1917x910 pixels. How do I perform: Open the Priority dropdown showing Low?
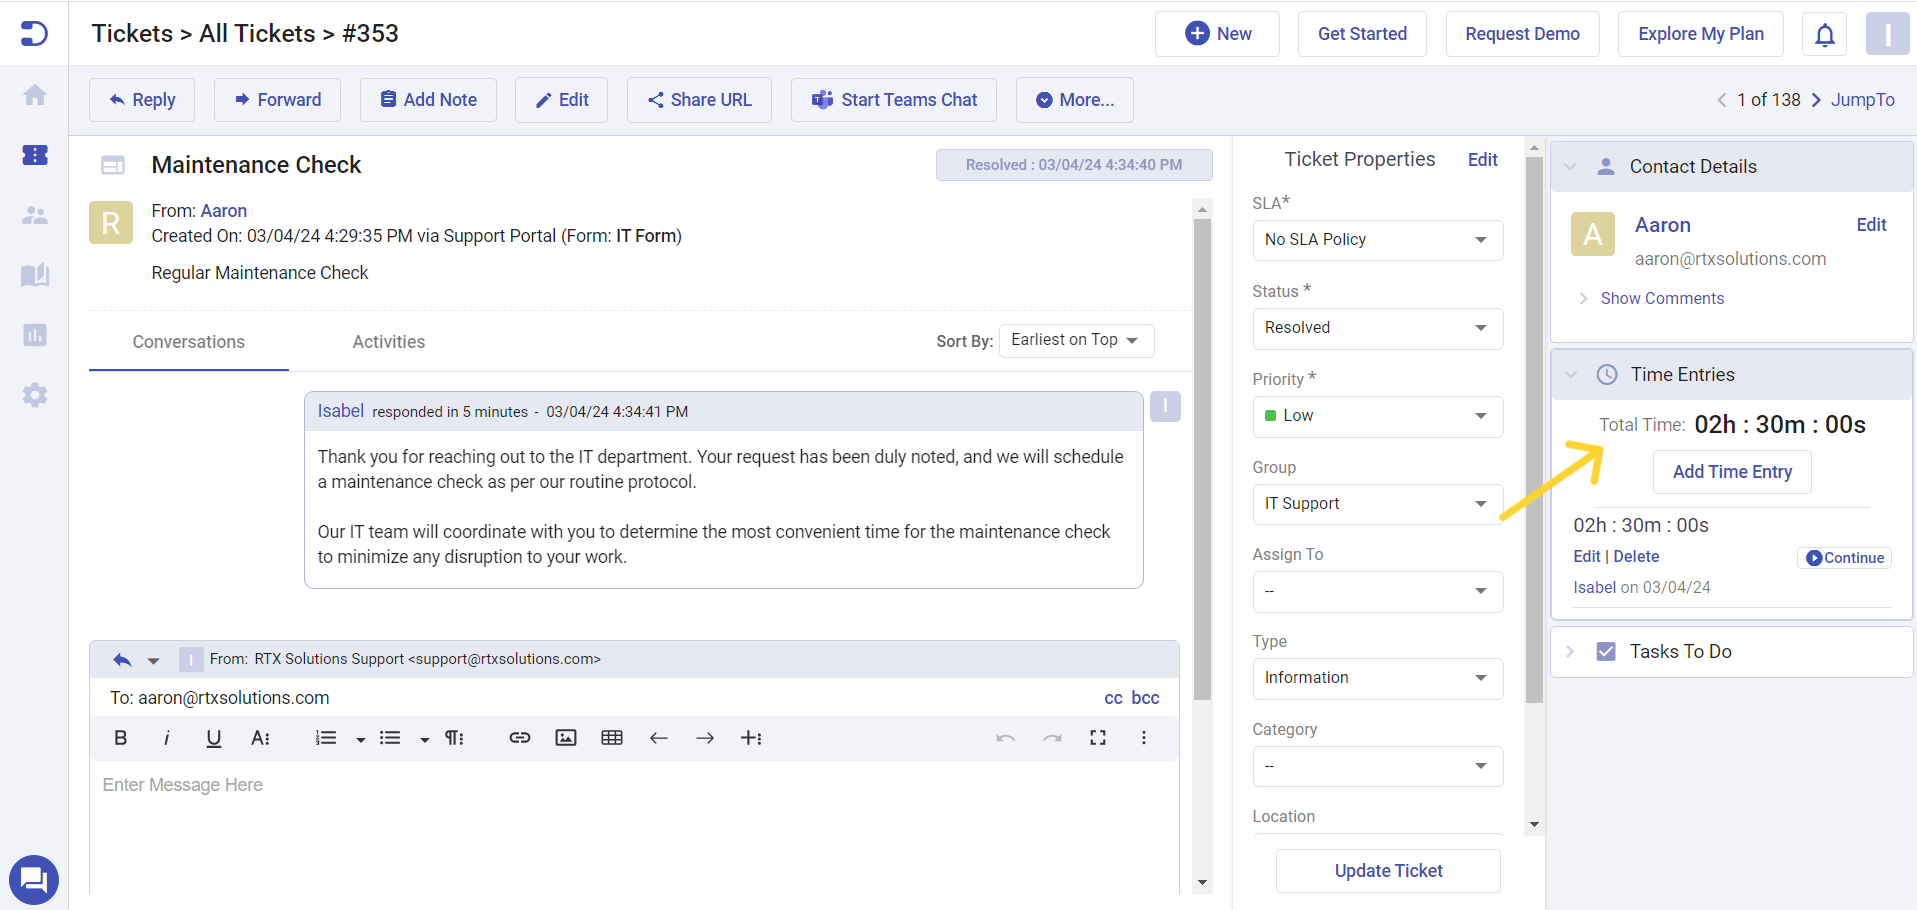coord(1377,416)
